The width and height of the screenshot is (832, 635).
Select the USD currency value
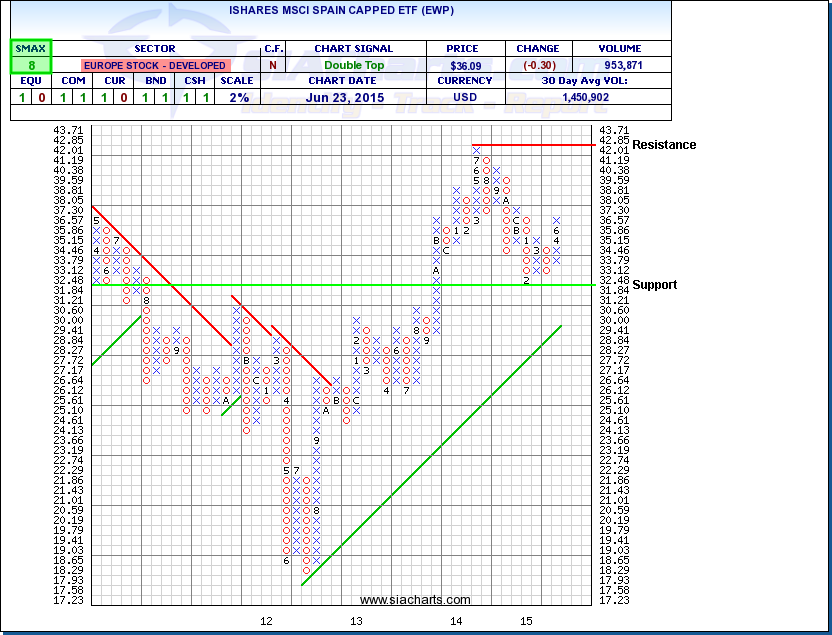pos(466,98)
